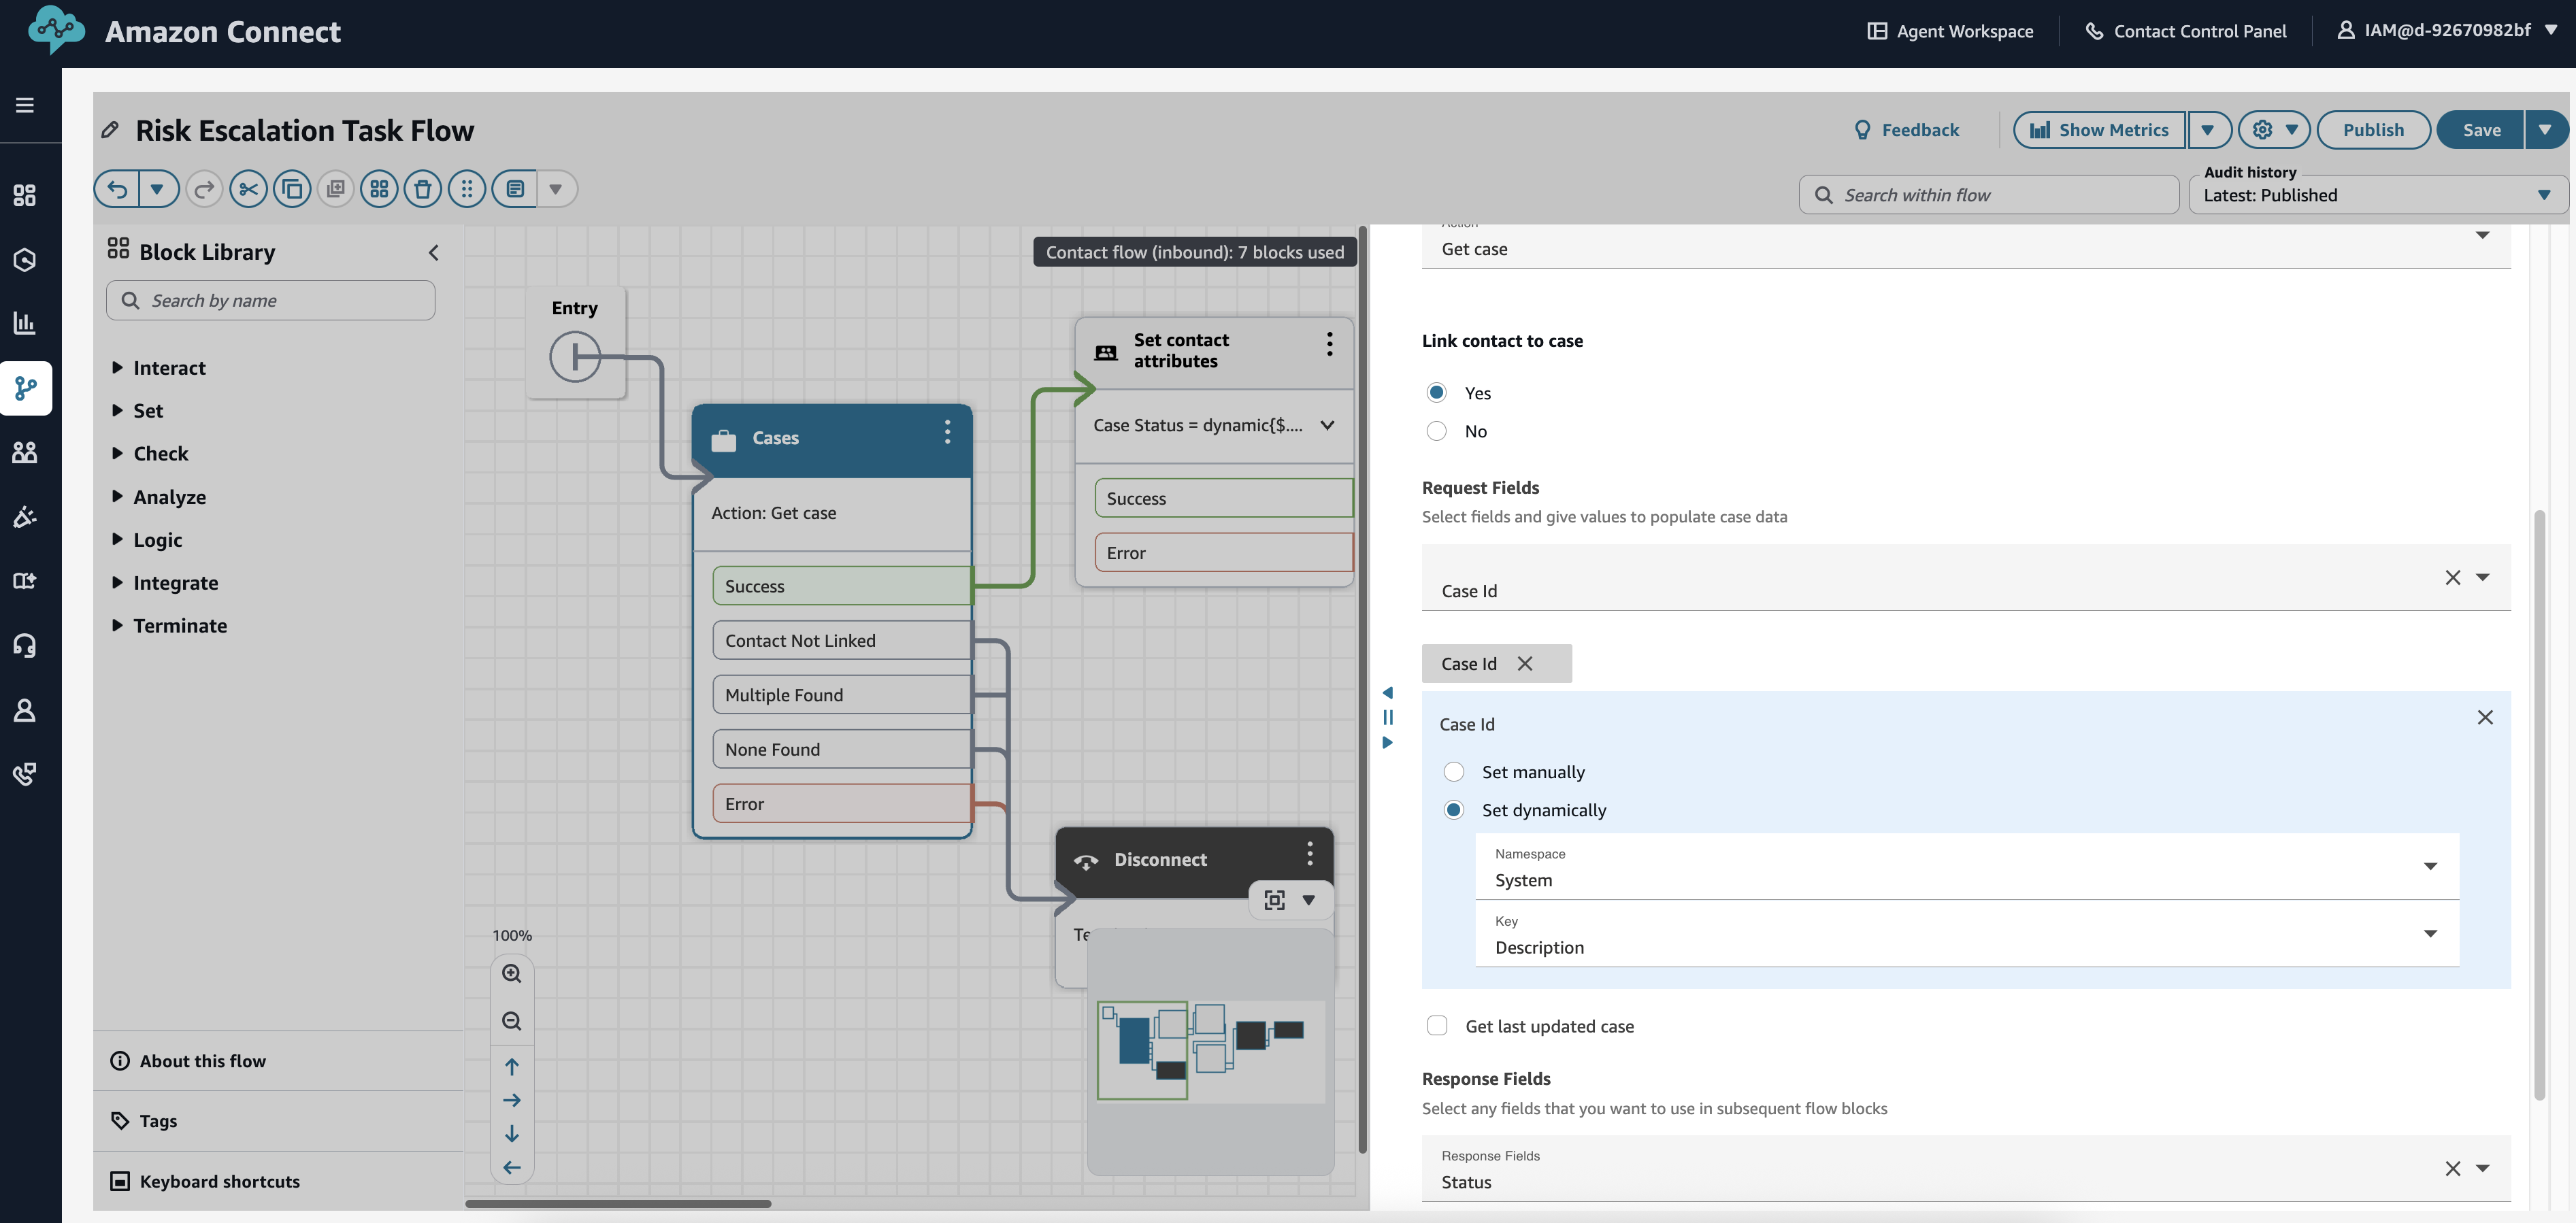Delete selected blocks using trash icon
Viewport: 2576px width, 1223px height.
pos(423,188)
